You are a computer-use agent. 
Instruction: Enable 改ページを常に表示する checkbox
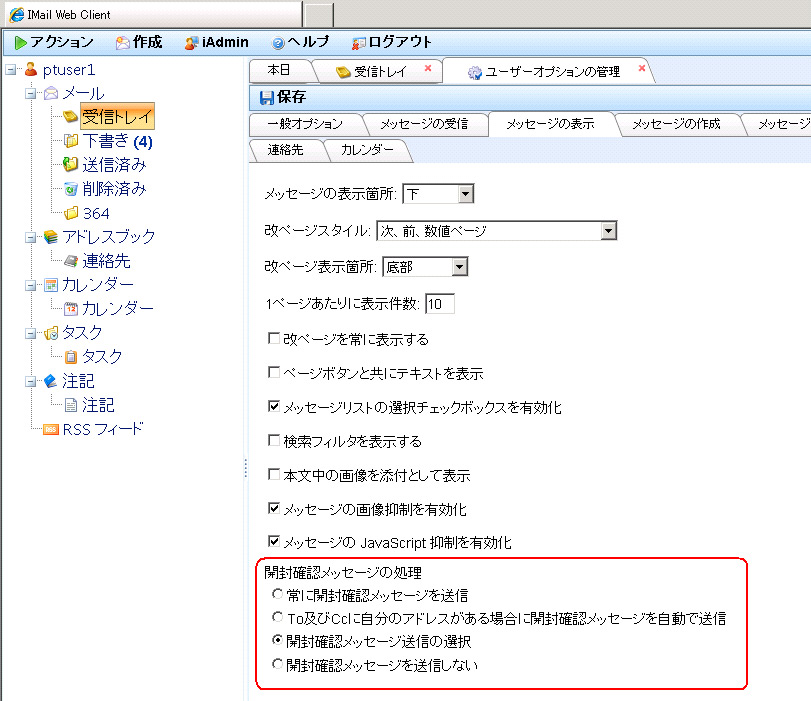click(274, 338)
